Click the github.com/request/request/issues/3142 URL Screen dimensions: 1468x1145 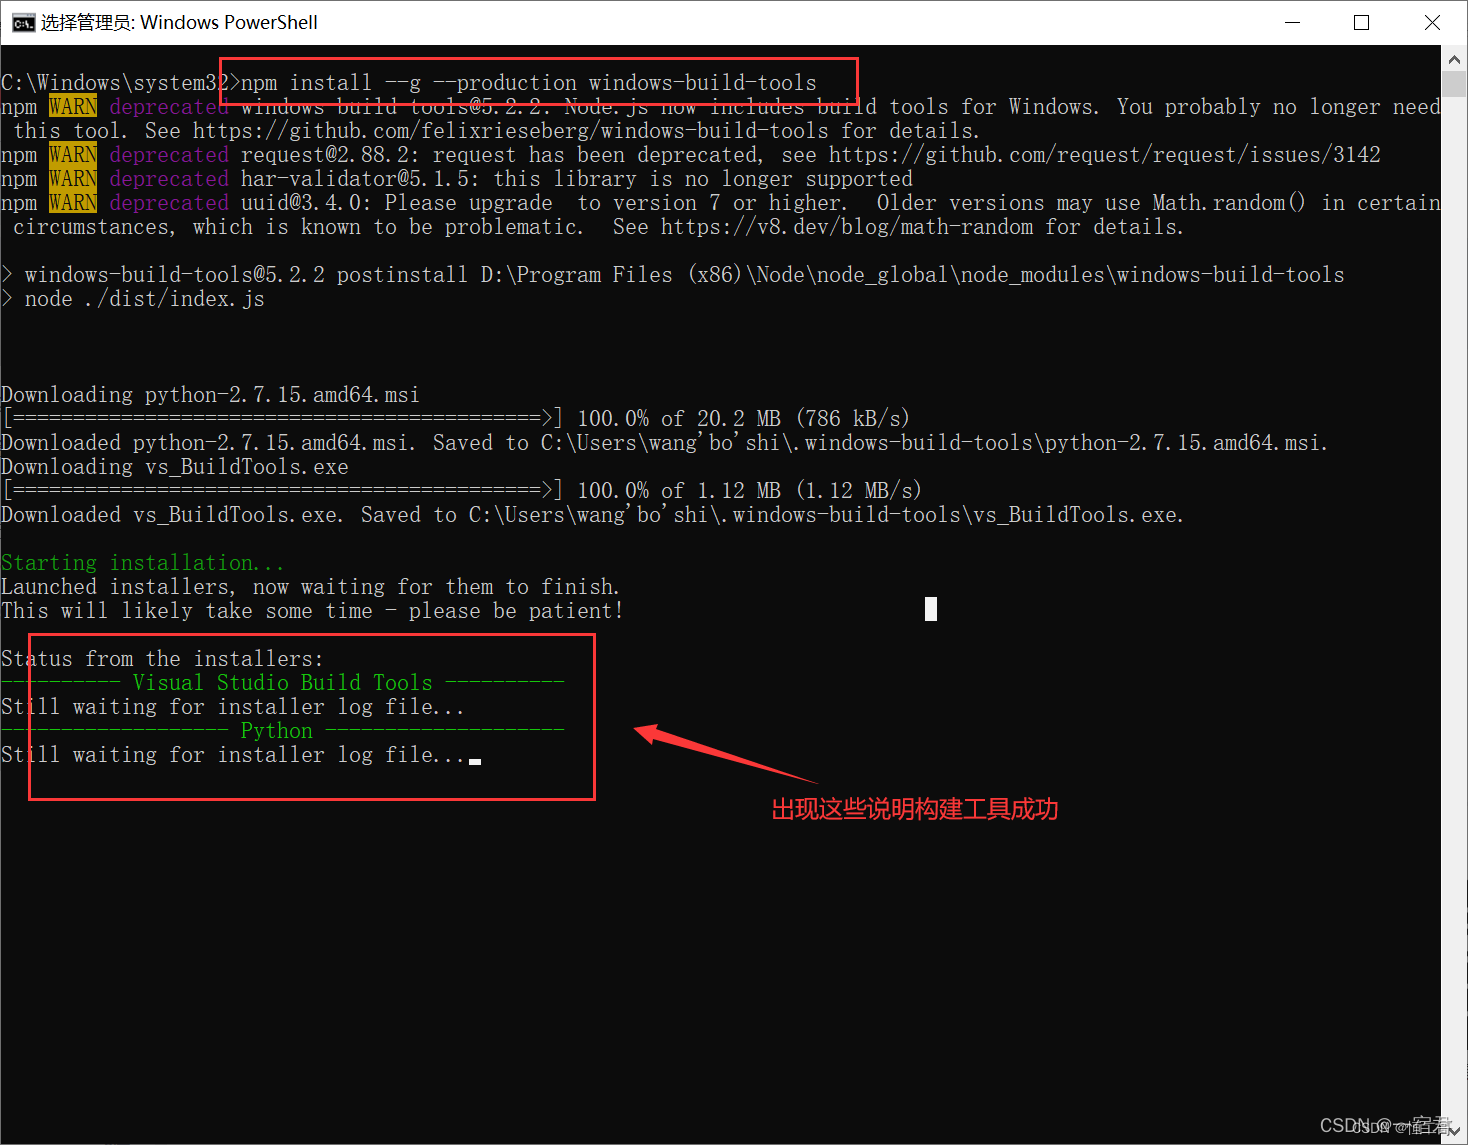[1105, 155]
